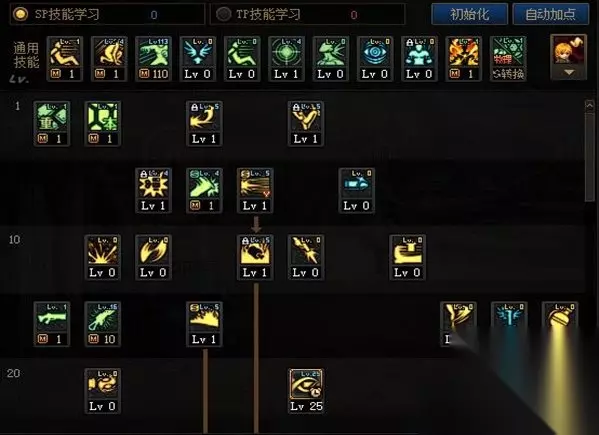Click the green rifle skill icon
The height and width of the screenshot is (435, 599).
pyautogui.click(x=52, y=324)
